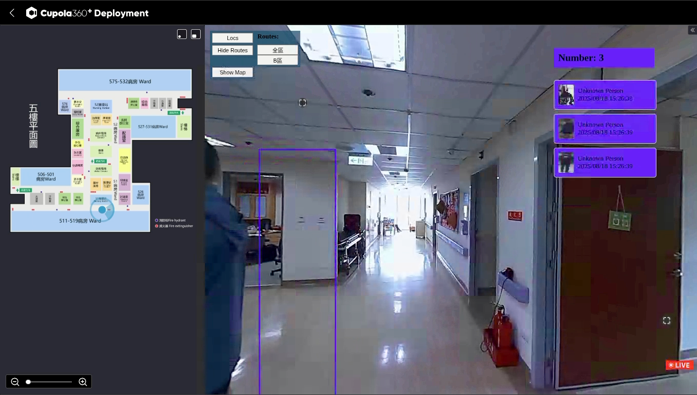
Task: Click the Cupola360 hexagon logo
Action: click(x=31, y=13)
